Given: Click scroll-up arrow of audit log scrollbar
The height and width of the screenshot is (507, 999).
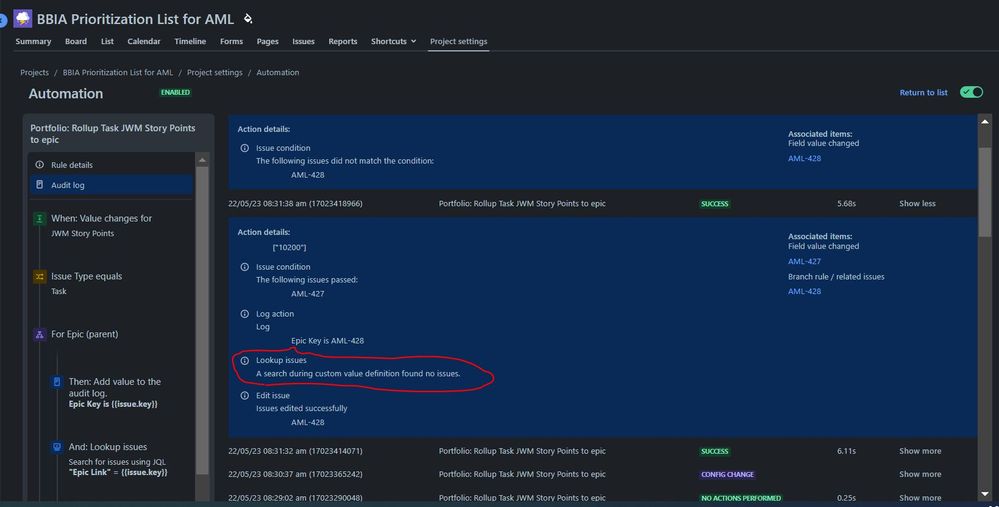Looking at the screenshot, I should 985,121.
